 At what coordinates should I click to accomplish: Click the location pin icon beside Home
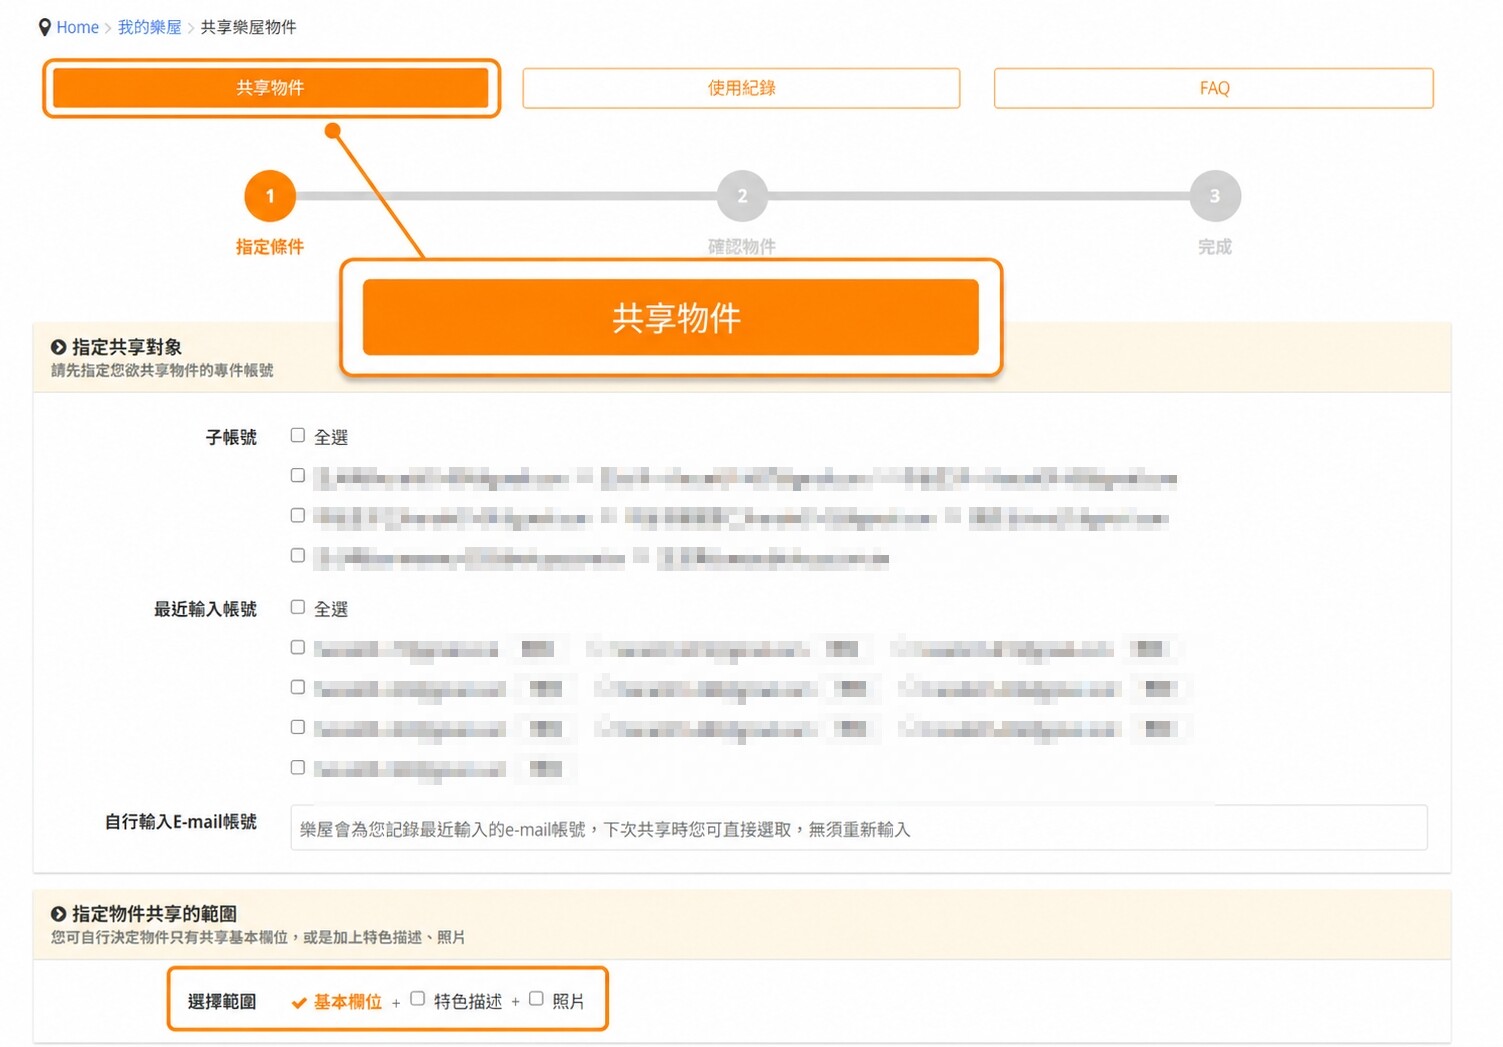[x=44, y=27]
